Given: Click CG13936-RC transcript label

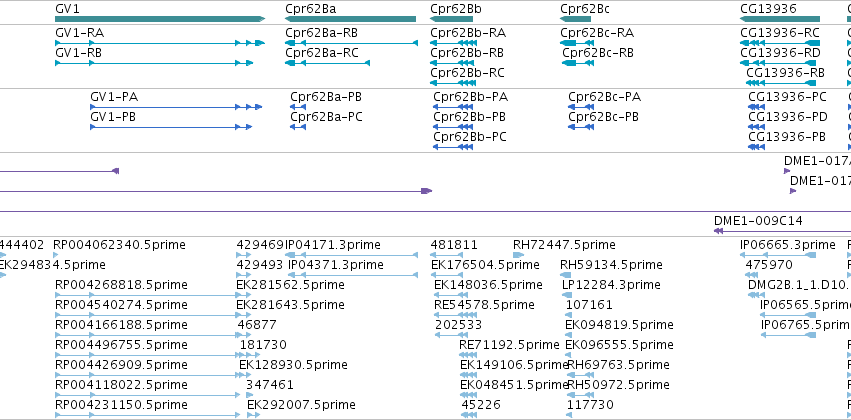Looking at the screenshot, I should 780,33.
